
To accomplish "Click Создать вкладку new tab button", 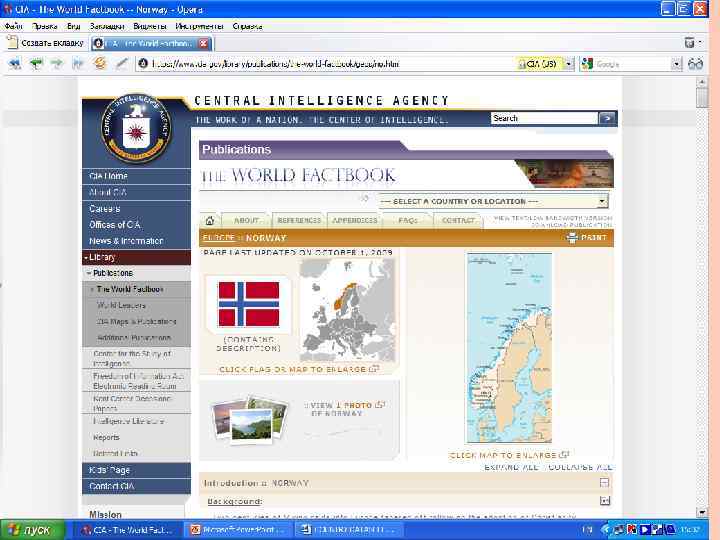I will pyautogui.click(x=46, y=43).
